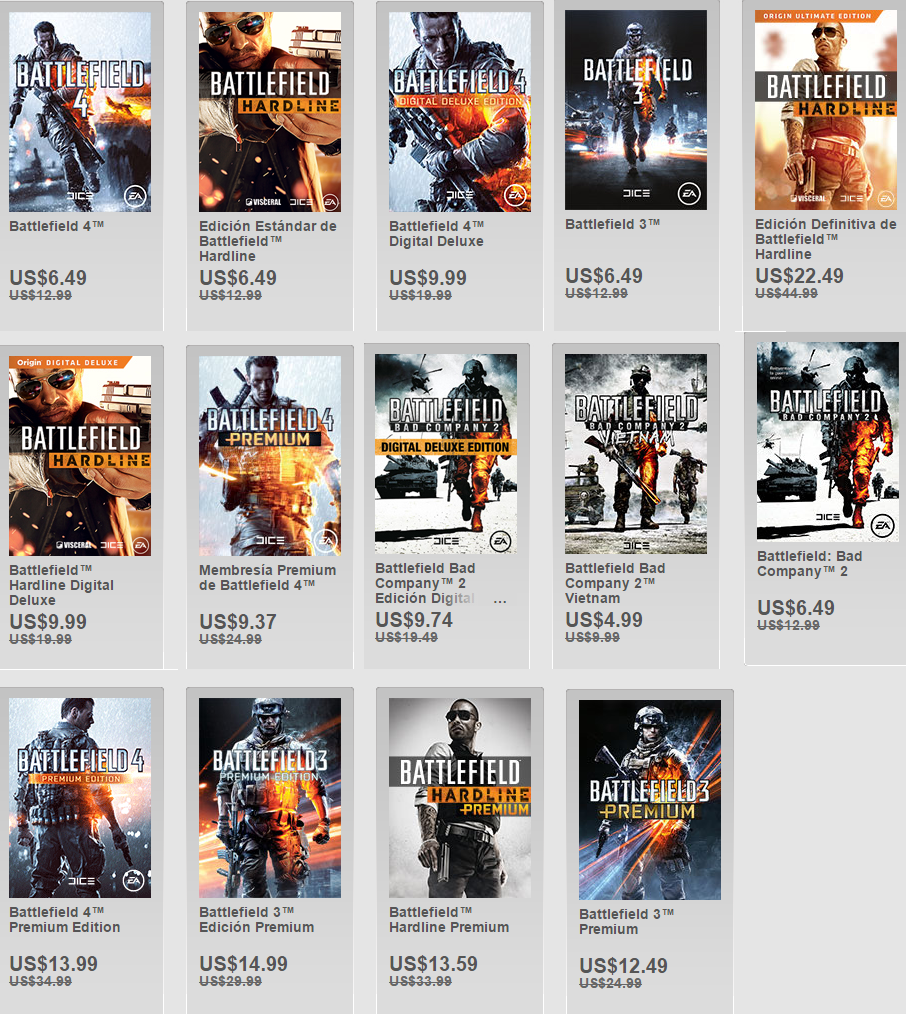The width and height of the screenshot is (906, 1014).
Task: Click the ellipsis after 'Edición Digital'
Action: tap(500, 601)
